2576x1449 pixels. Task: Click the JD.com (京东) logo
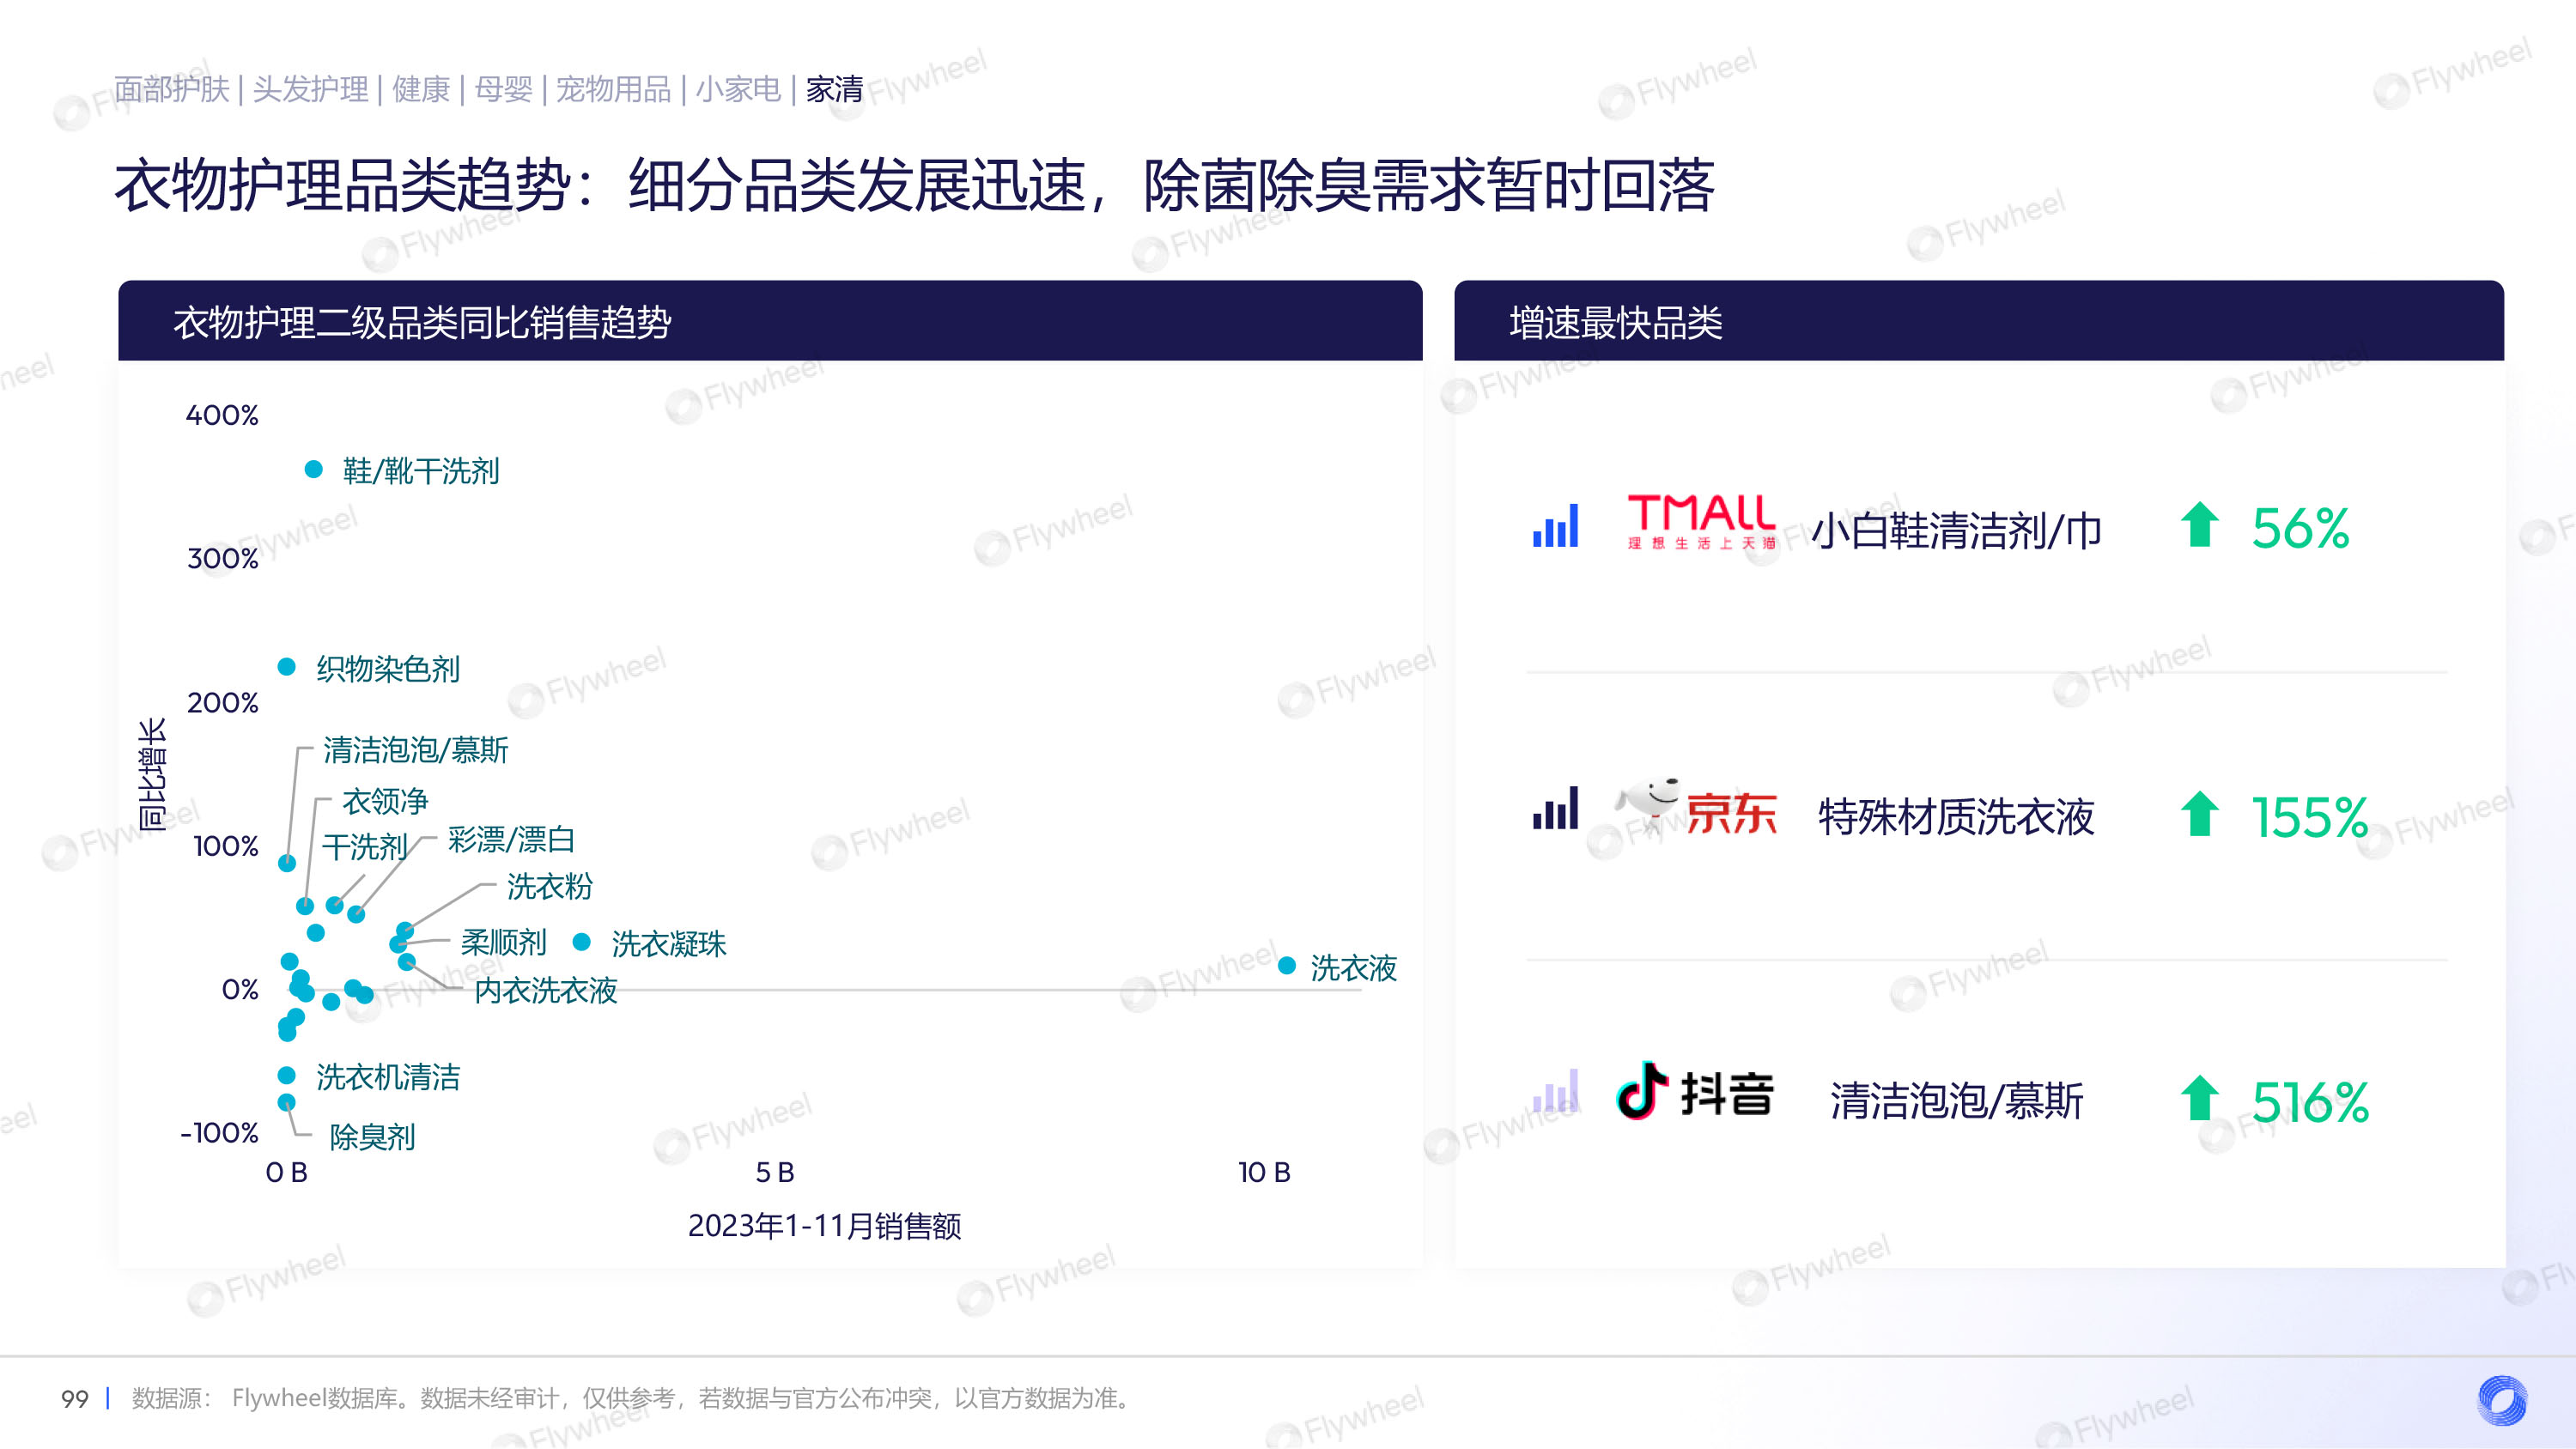click(x=1696, y=809)
